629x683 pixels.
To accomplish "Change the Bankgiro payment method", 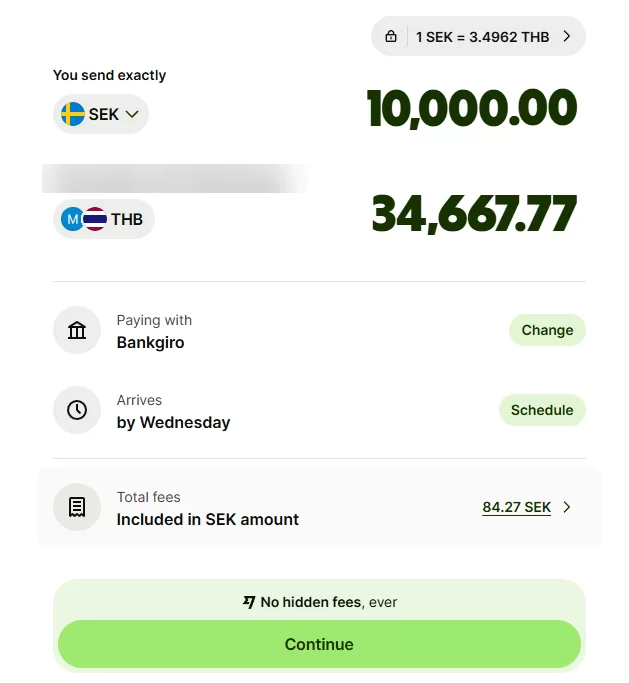I will coord(547,330).
